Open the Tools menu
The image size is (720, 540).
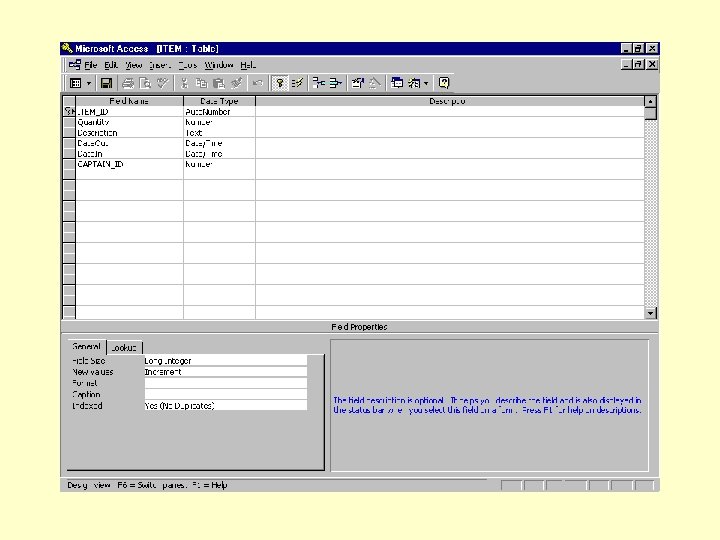tap(187, 65)
